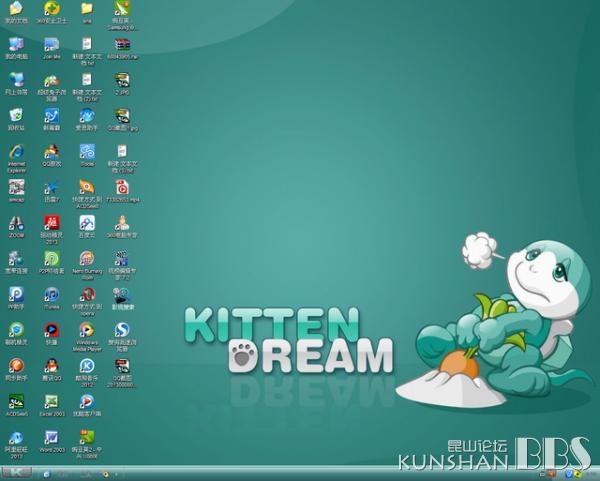The height and width of the screenshot is (481, 600).
Task: Click the blue shield system tray icon
Action: [x=569, y=474]
